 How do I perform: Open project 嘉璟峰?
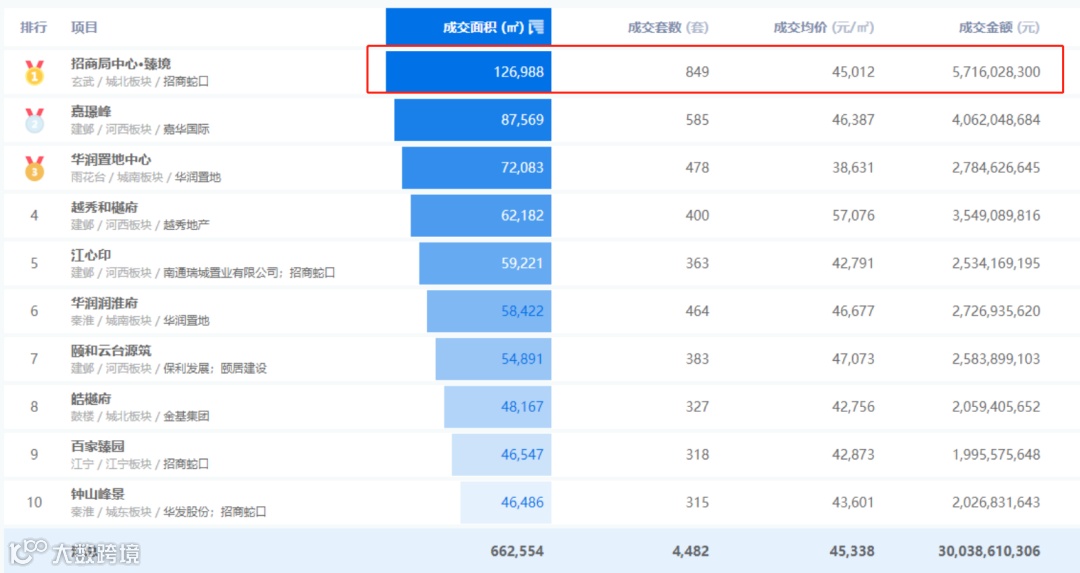click(91, 112)
